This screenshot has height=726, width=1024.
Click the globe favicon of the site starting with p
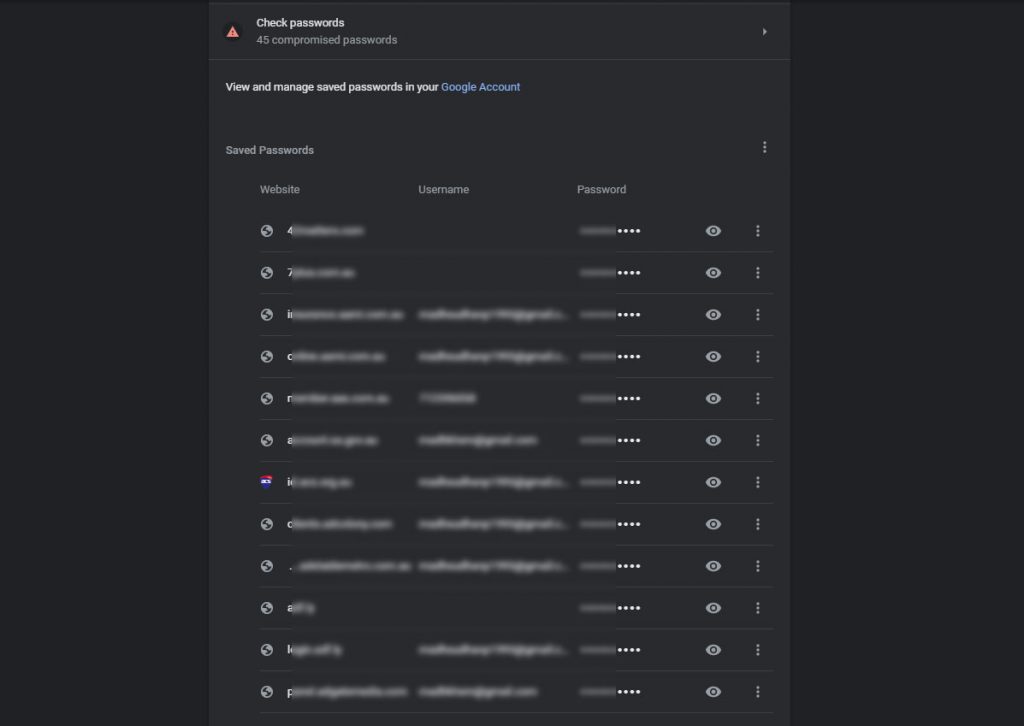[x=266, y=691]
